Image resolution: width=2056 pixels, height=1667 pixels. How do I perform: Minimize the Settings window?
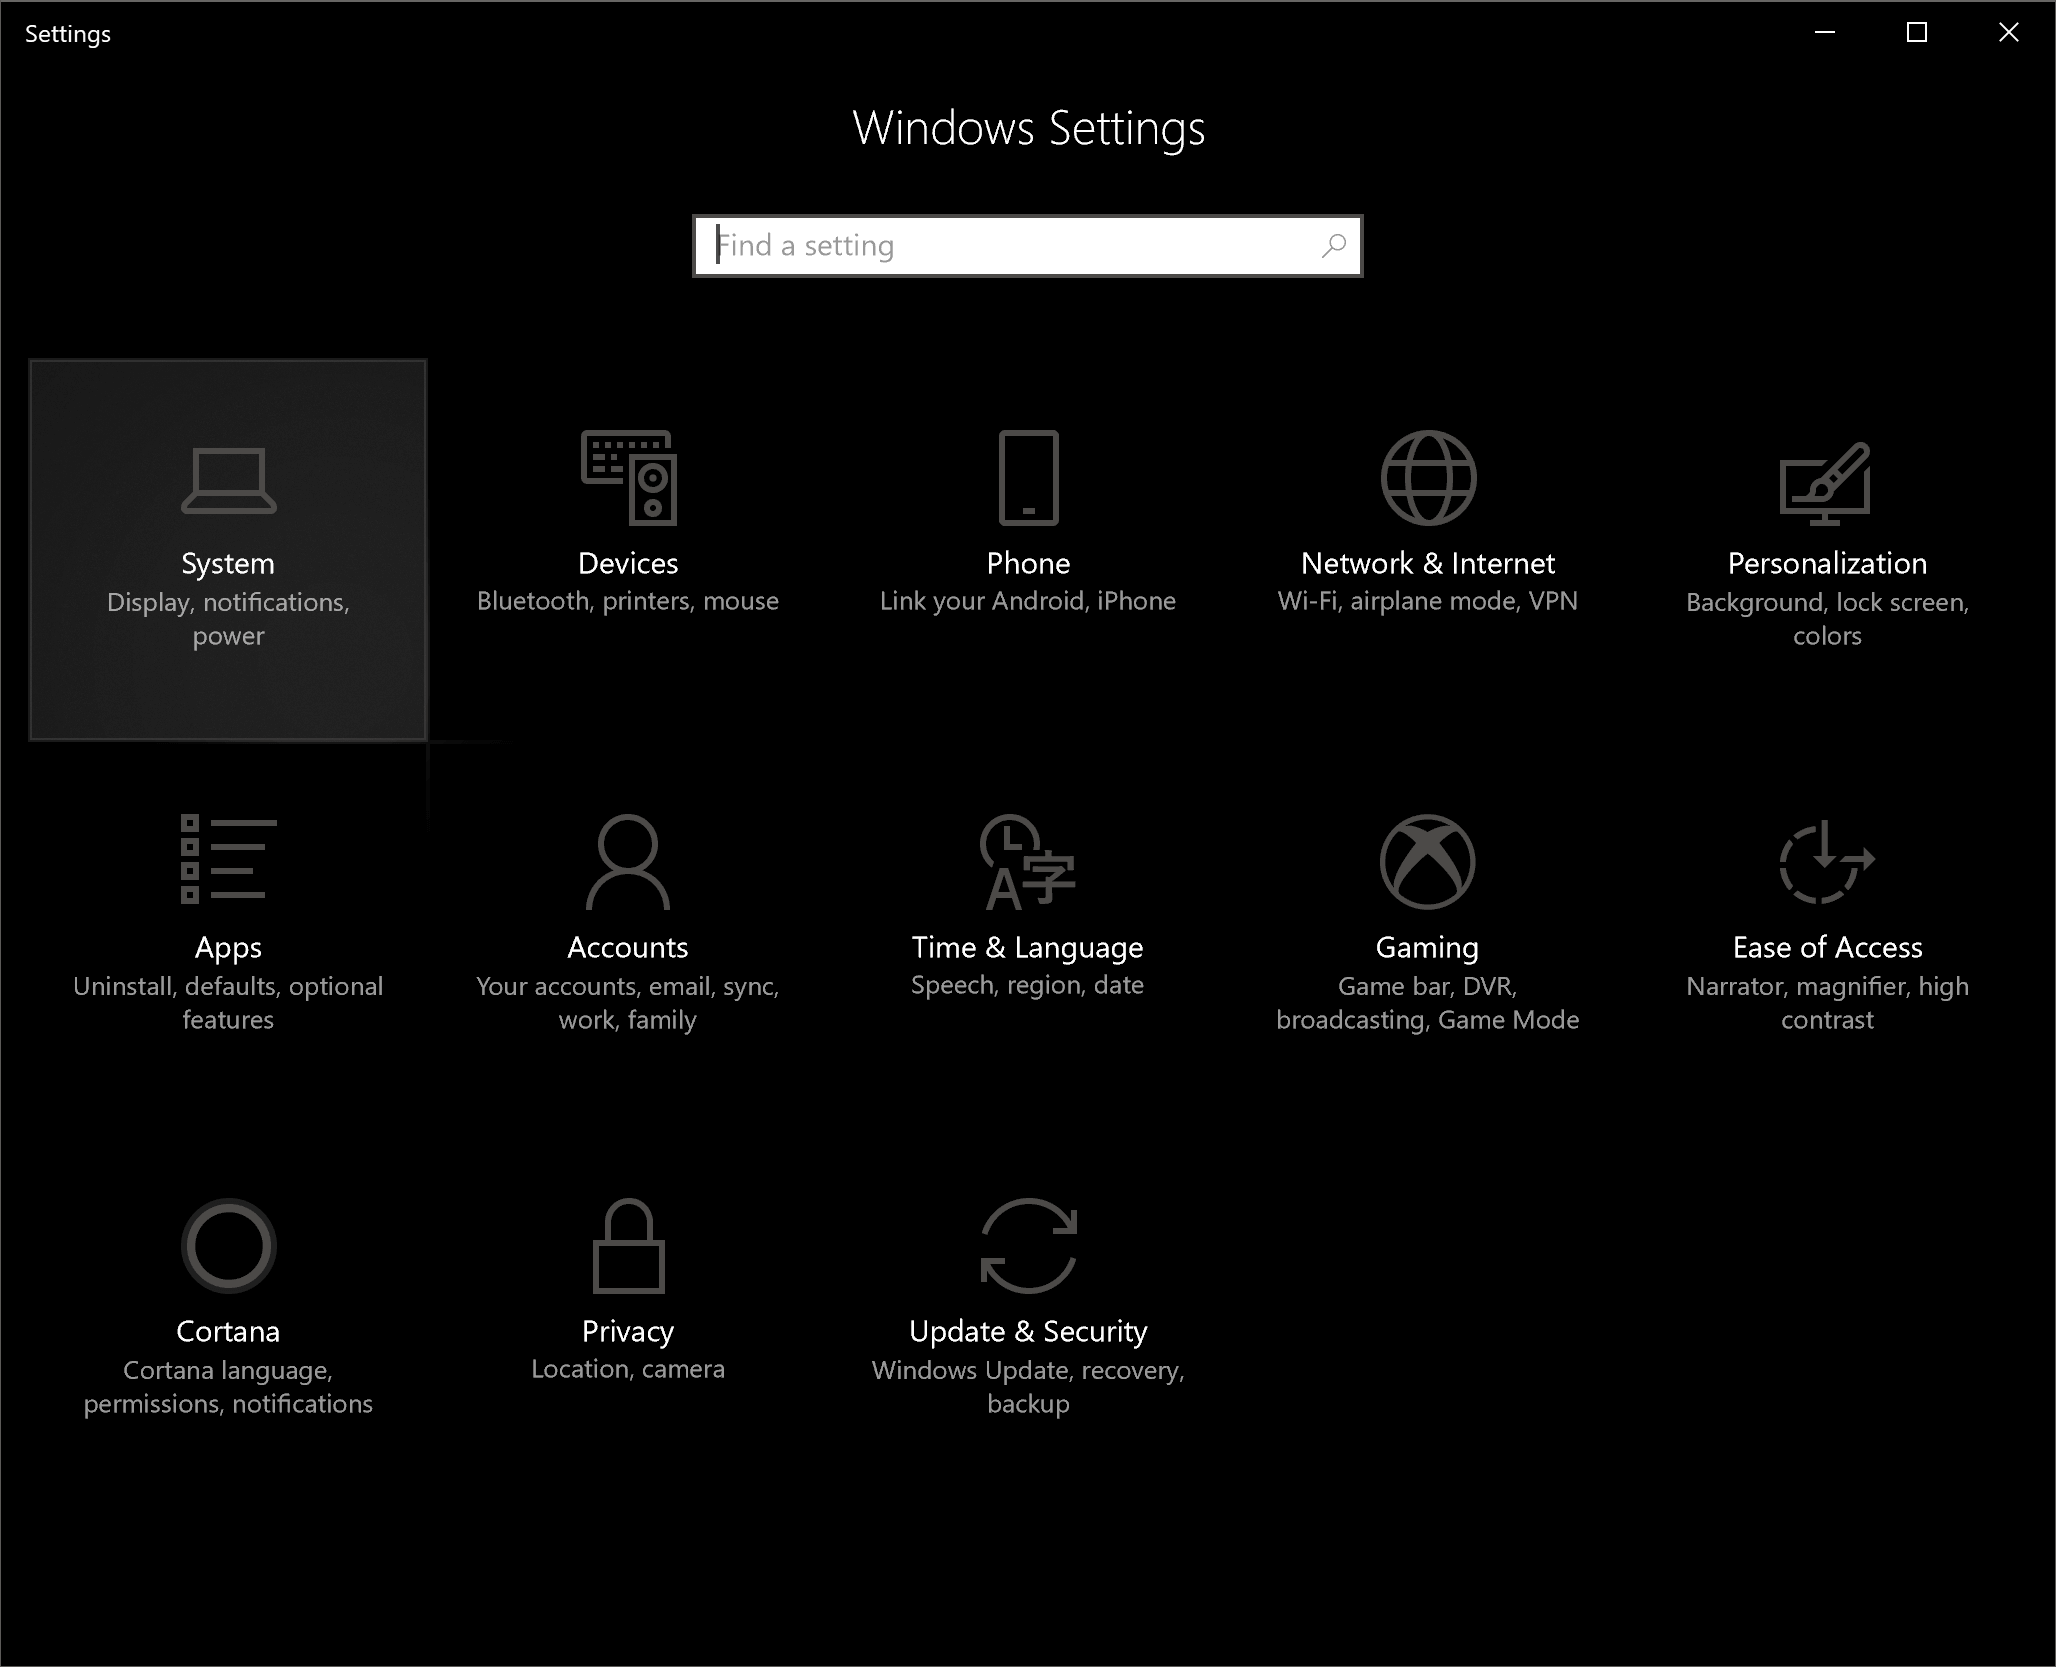coord(1825,33)
